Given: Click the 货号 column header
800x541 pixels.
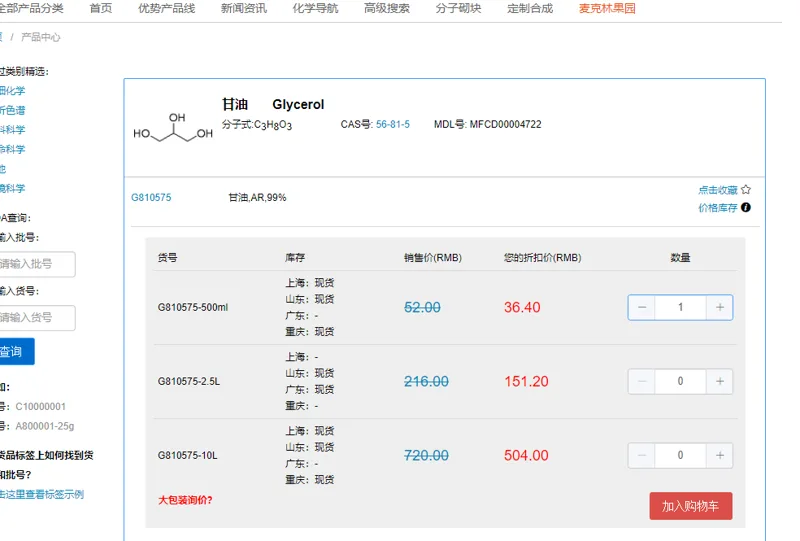Looking at the screenshot, I should tap(167, 258).
